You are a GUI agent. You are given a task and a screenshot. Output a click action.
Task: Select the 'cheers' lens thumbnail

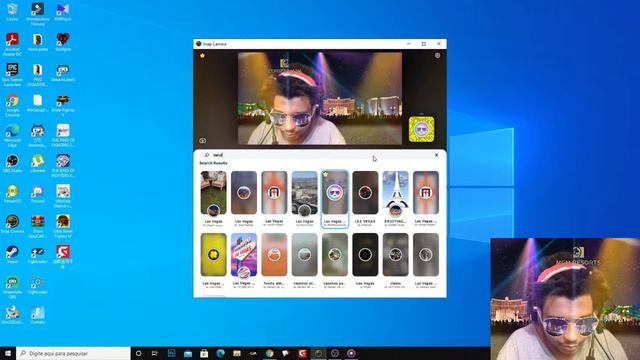tap(395, 255)
